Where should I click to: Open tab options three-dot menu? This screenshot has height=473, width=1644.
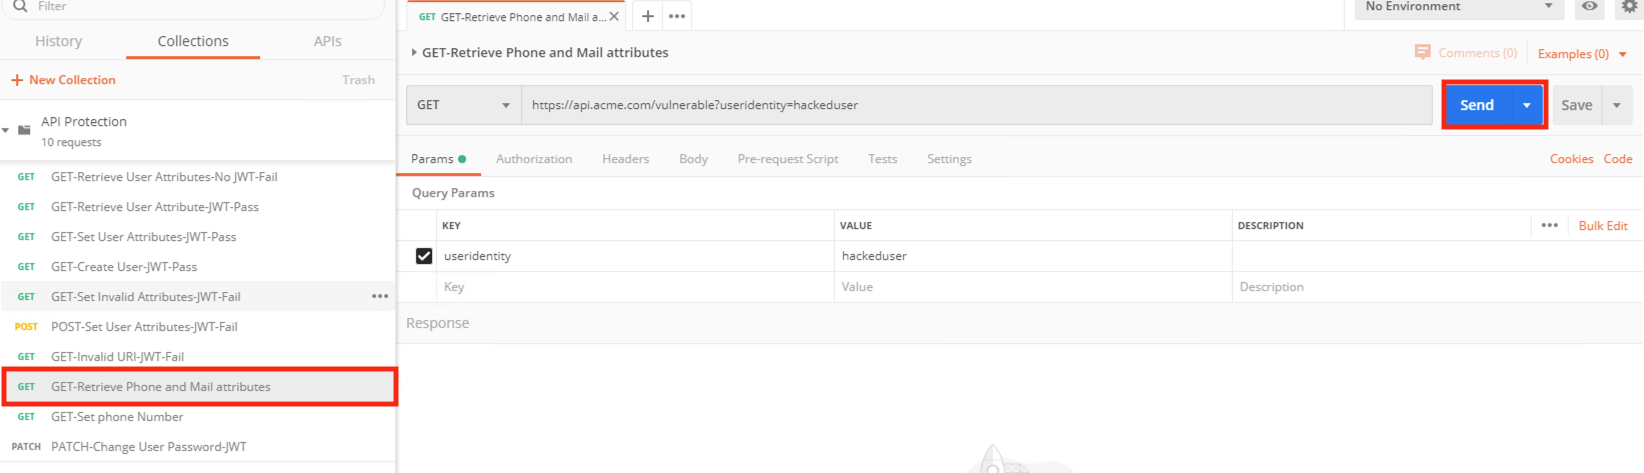[x=677, y=16]
